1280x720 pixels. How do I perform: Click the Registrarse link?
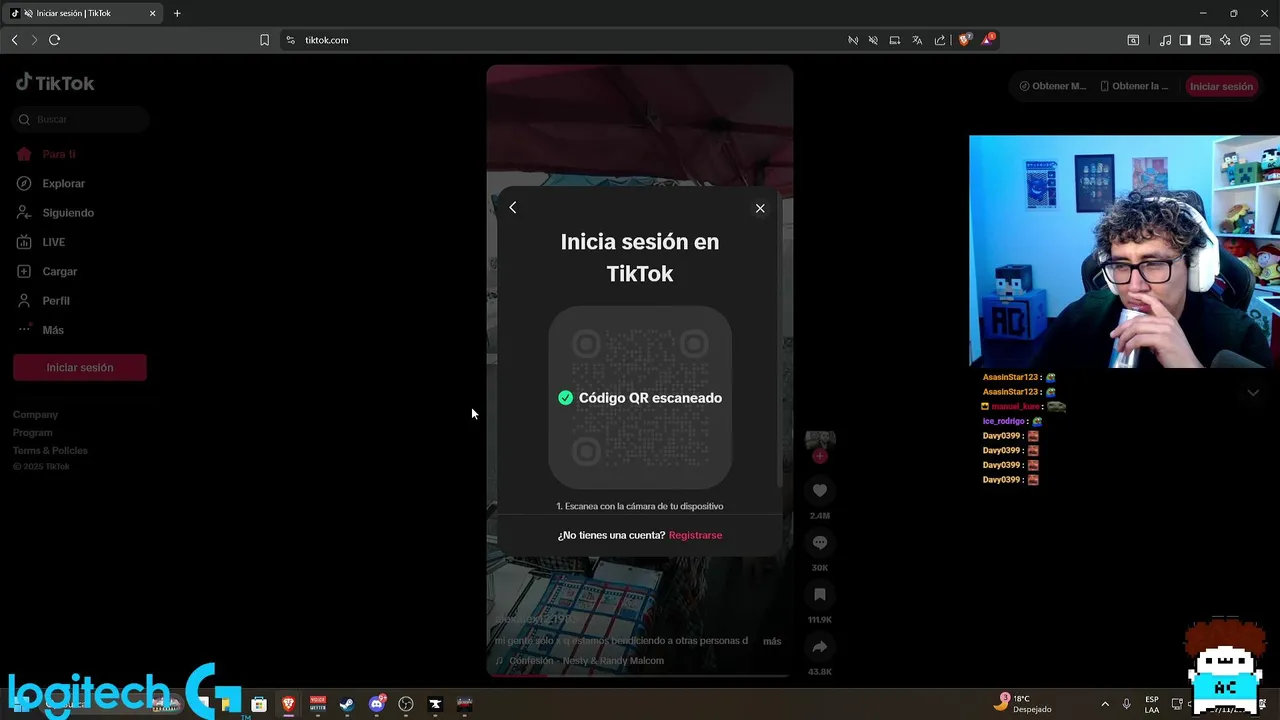tap(695, 535)
